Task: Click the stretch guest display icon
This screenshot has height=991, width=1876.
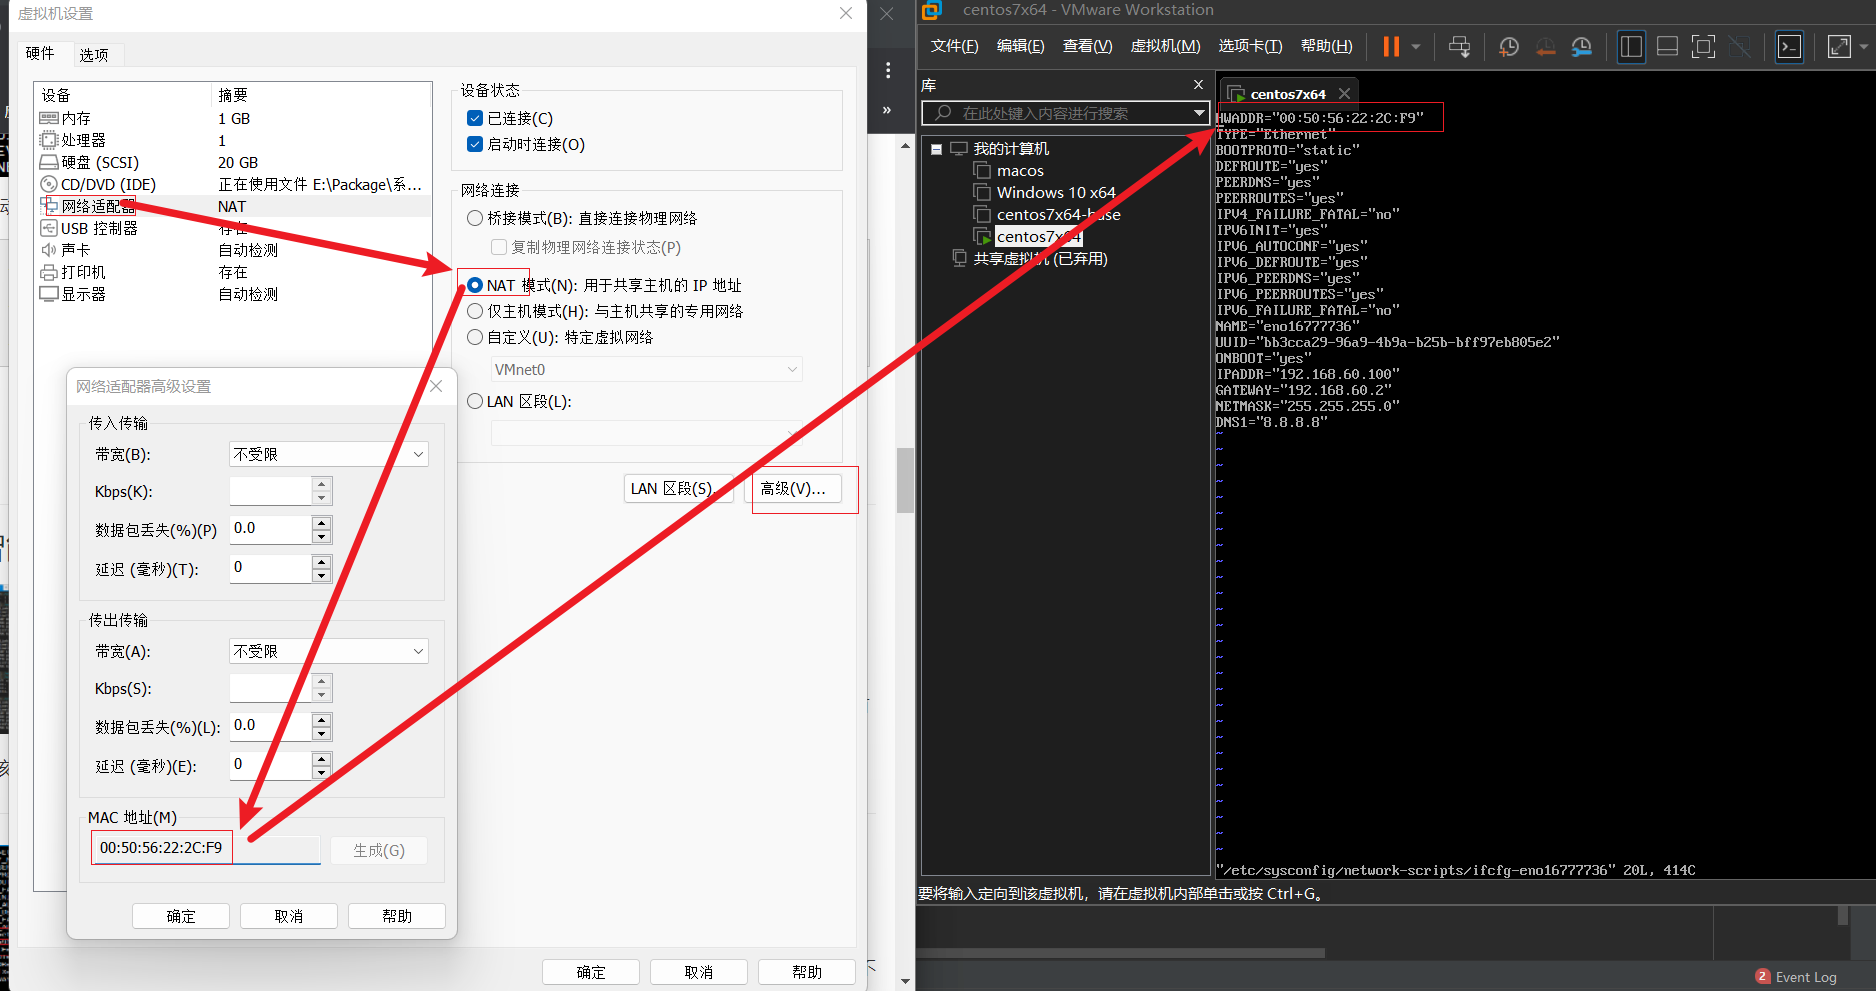Action: [x=1839, y=46]
